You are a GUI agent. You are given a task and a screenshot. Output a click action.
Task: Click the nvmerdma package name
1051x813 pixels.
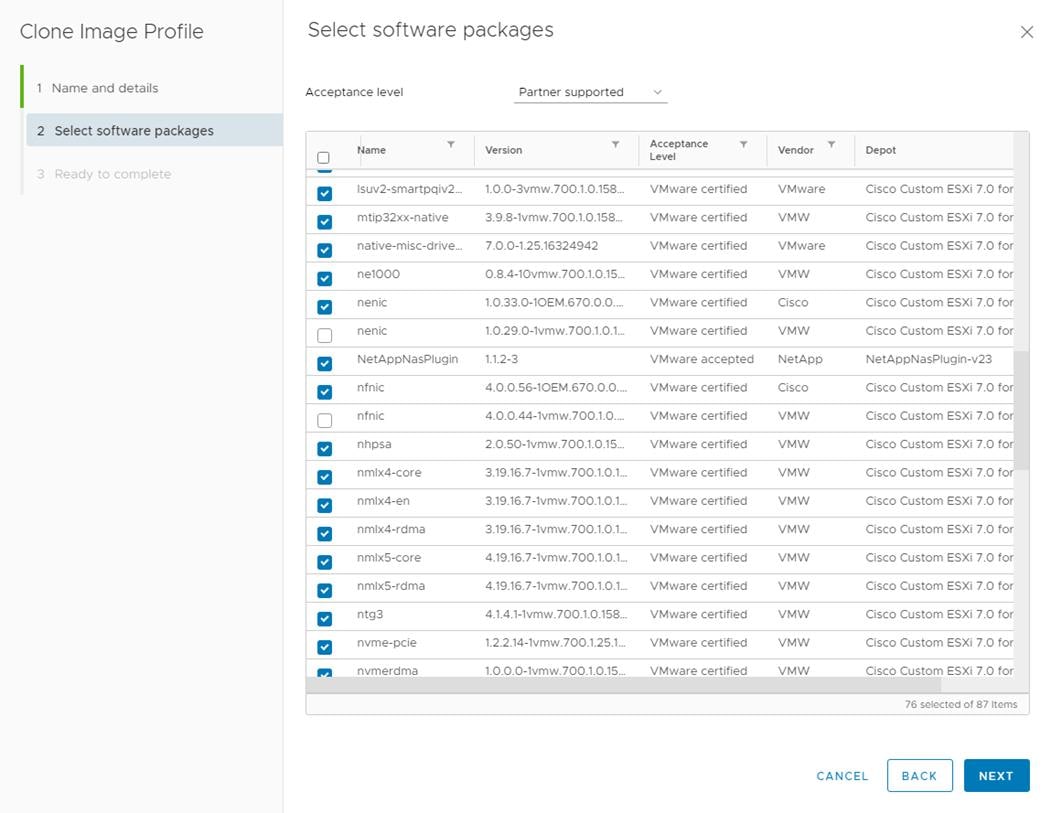(x=387, y=670)
